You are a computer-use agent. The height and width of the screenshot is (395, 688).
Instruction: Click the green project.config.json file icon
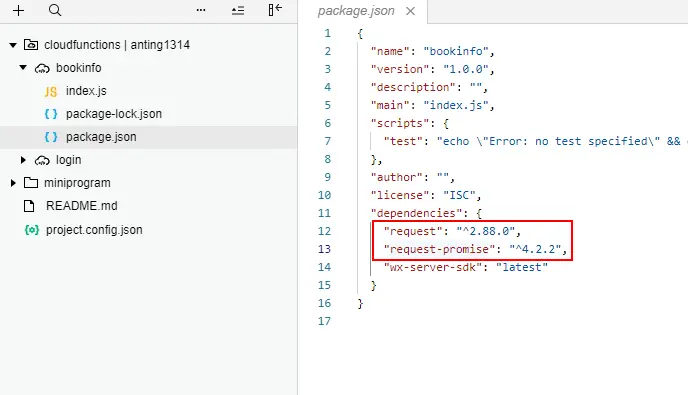tap(32, 230)
